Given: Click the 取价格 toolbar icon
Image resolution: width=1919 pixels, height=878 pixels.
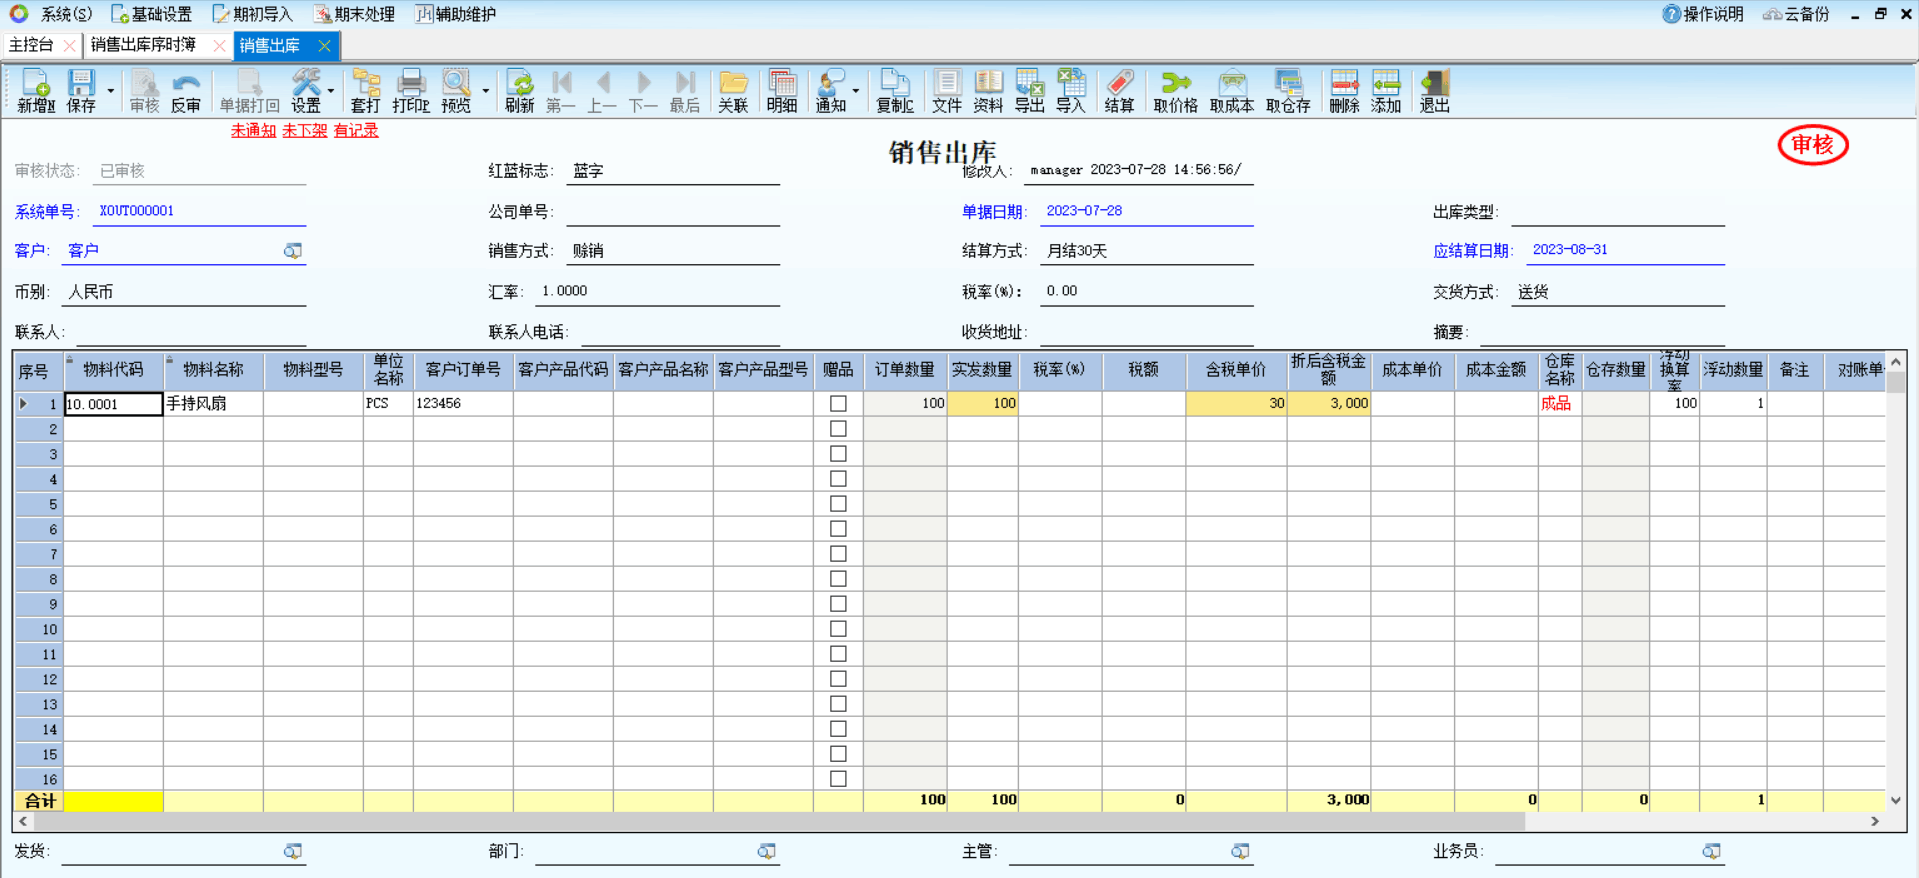Looking at the screenshot, I should tap(1175, 91).
